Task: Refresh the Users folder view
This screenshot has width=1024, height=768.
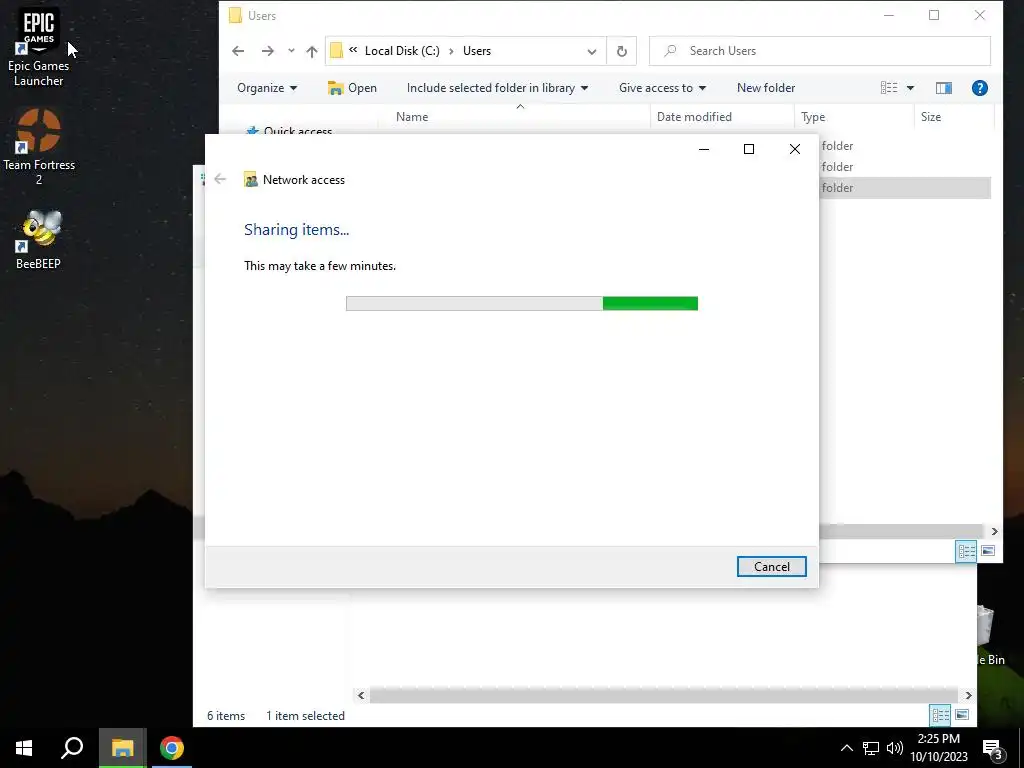Action: [622, 51]
